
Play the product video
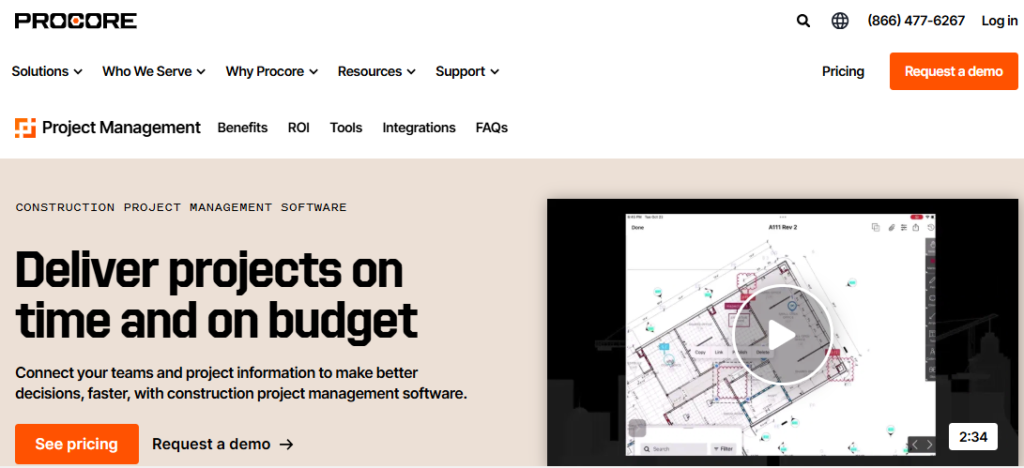coord(782,336)
